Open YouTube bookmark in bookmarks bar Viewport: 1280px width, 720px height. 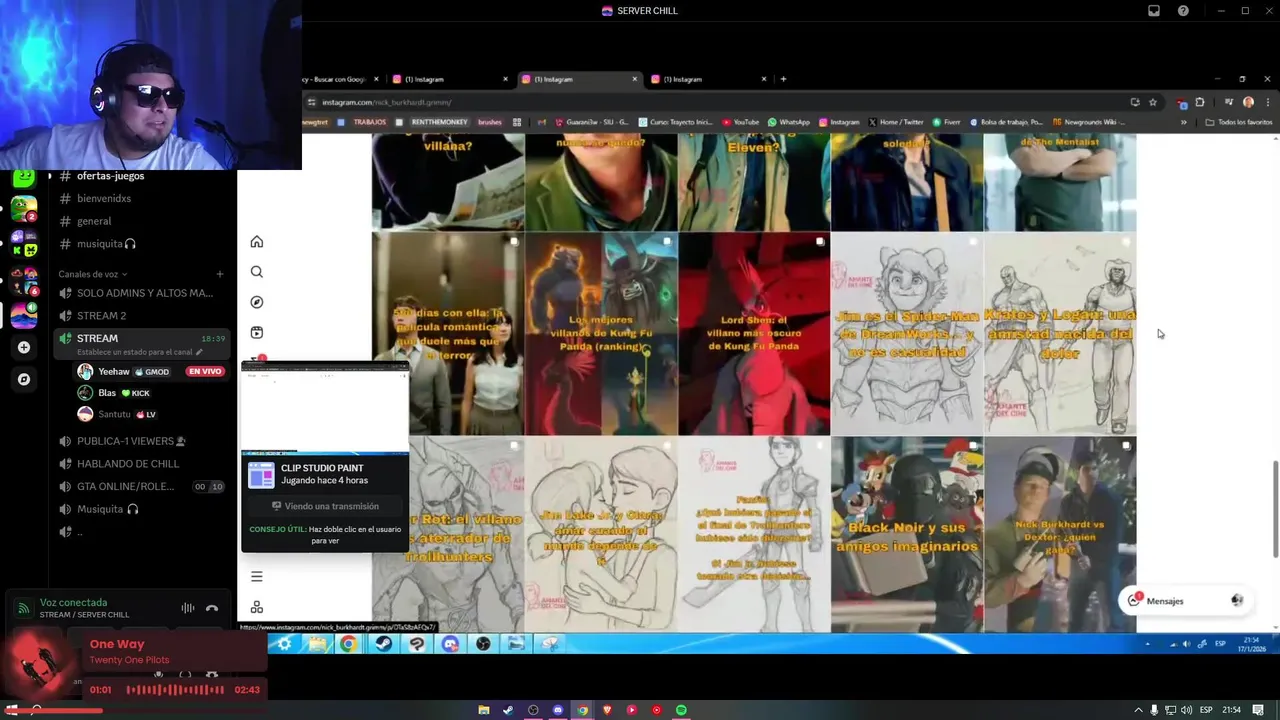(740, 122)
